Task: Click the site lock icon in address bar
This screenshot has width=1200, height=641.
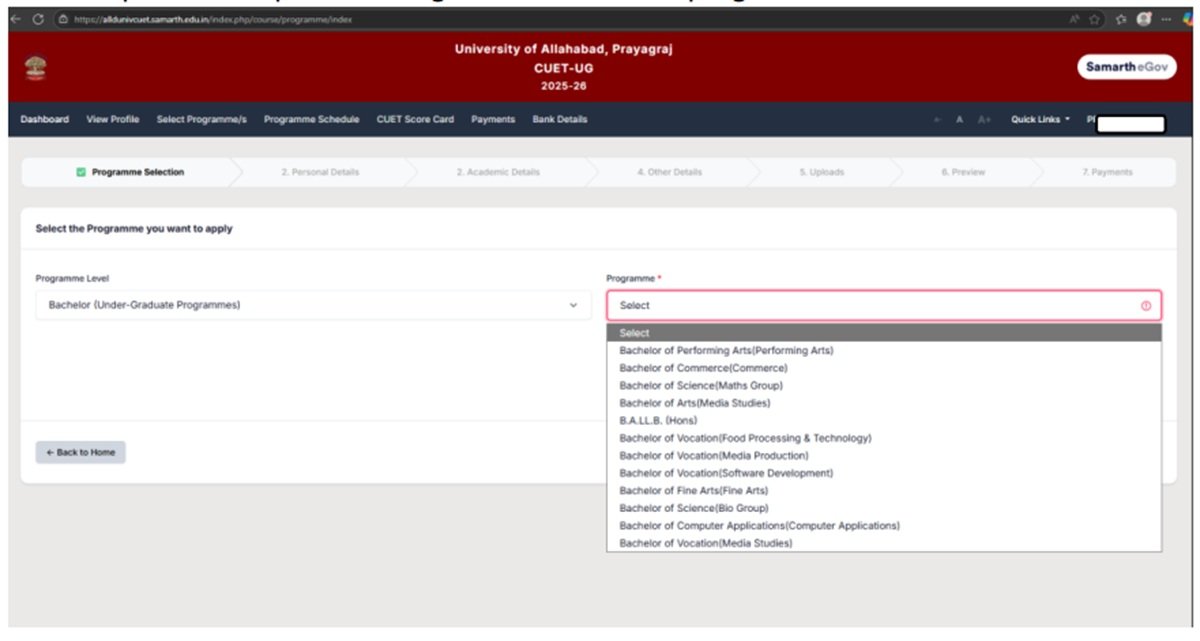Action: point(62,20)
